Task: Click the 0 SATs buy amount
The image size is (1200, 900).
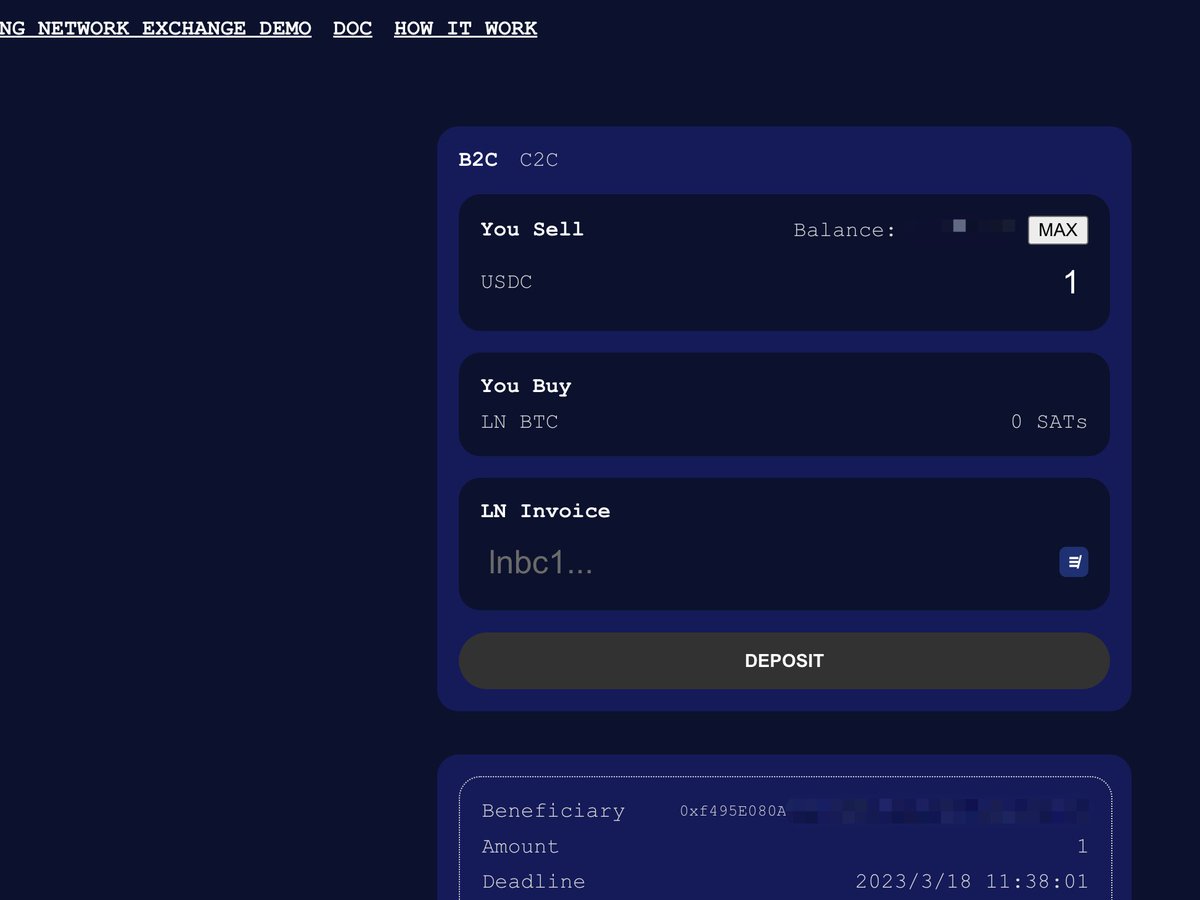Action: point(1049,422)
